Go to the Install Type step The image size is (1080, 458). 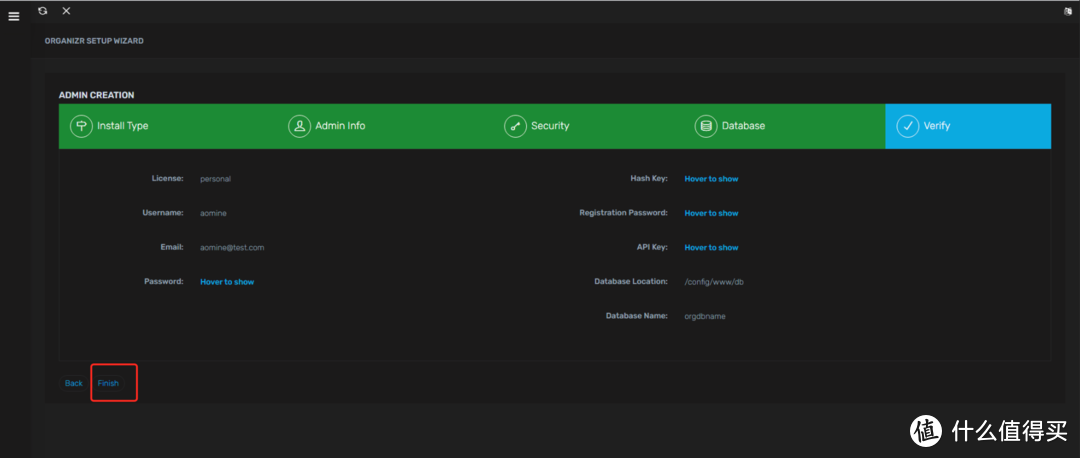point(122,126)
